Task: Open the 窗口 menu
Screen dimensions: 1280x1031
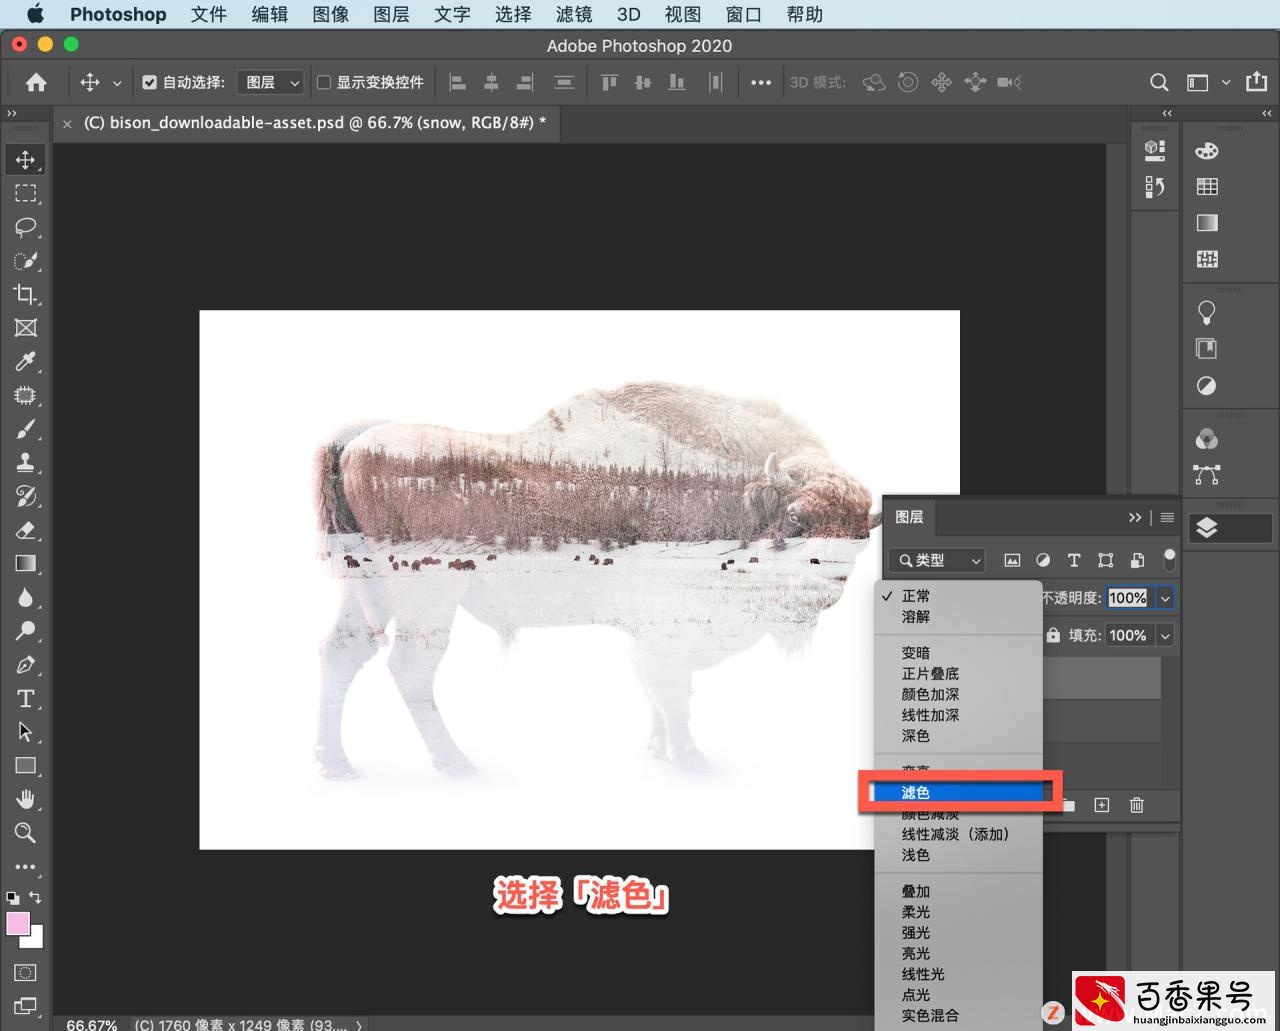Action: coord(743,14)
